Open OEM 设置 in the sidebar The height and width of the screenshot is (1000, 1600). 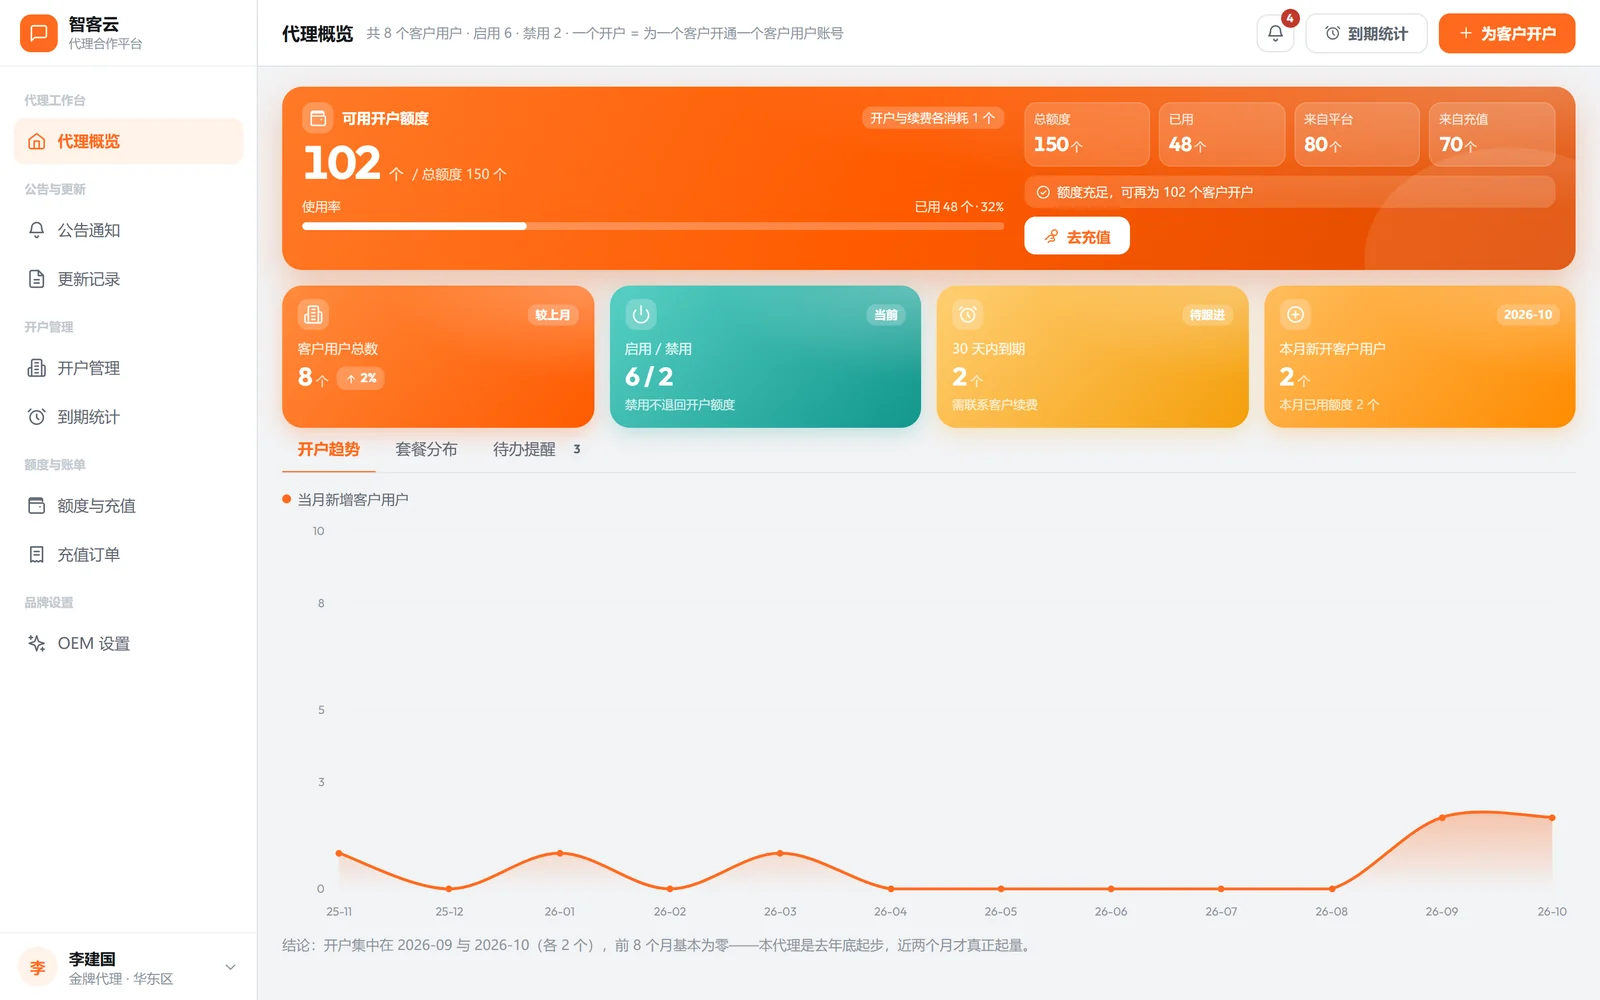[128, 643]
